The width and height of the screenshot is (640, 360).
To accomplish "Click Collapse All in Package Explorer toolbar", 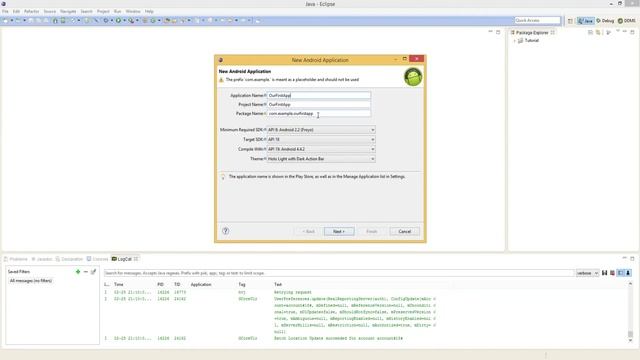I will (590, 32).
